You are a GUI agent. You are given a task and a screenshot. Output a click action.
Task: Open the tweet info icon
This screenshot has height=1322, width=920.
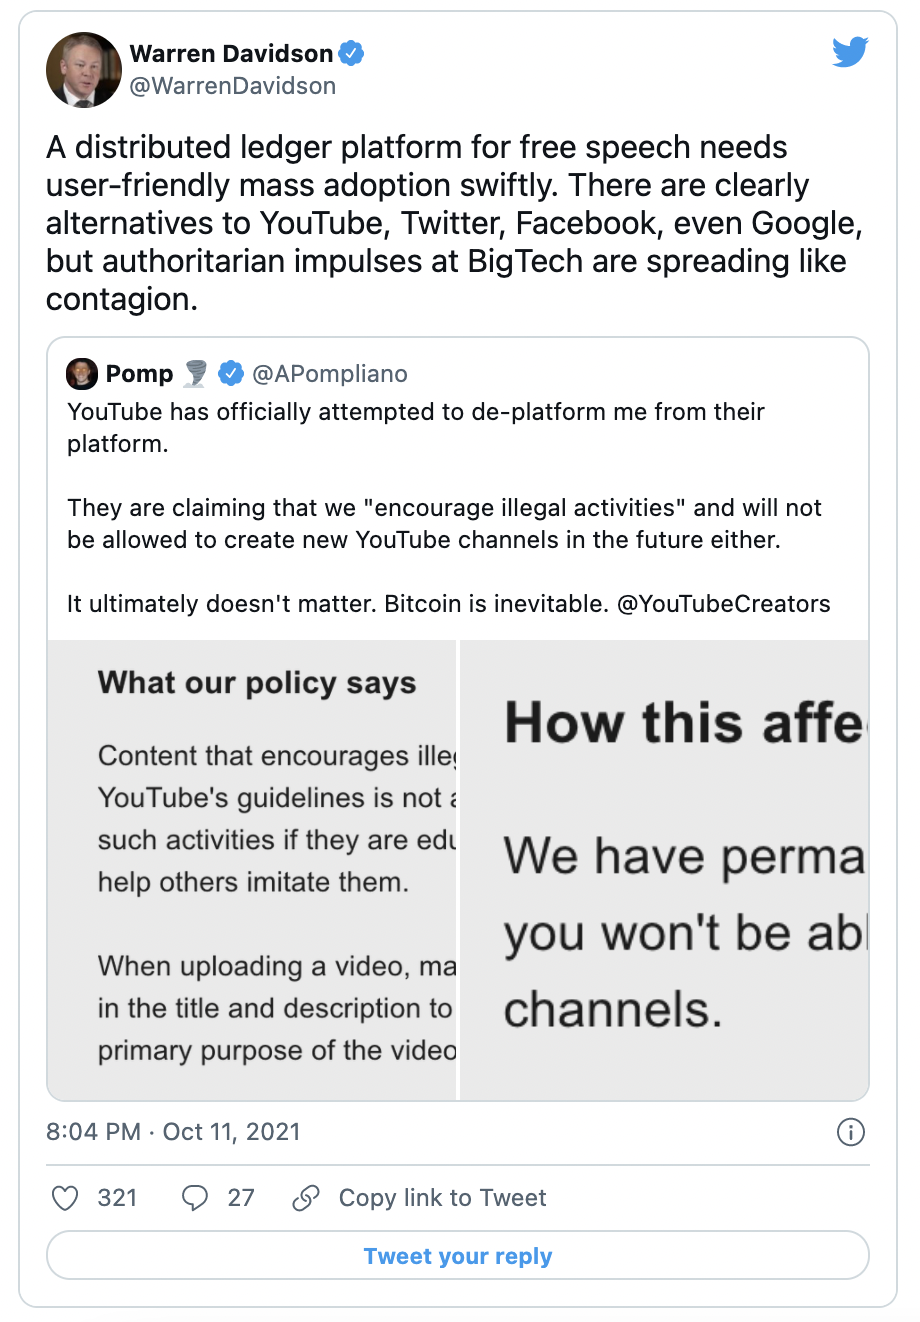[850, 1132]
